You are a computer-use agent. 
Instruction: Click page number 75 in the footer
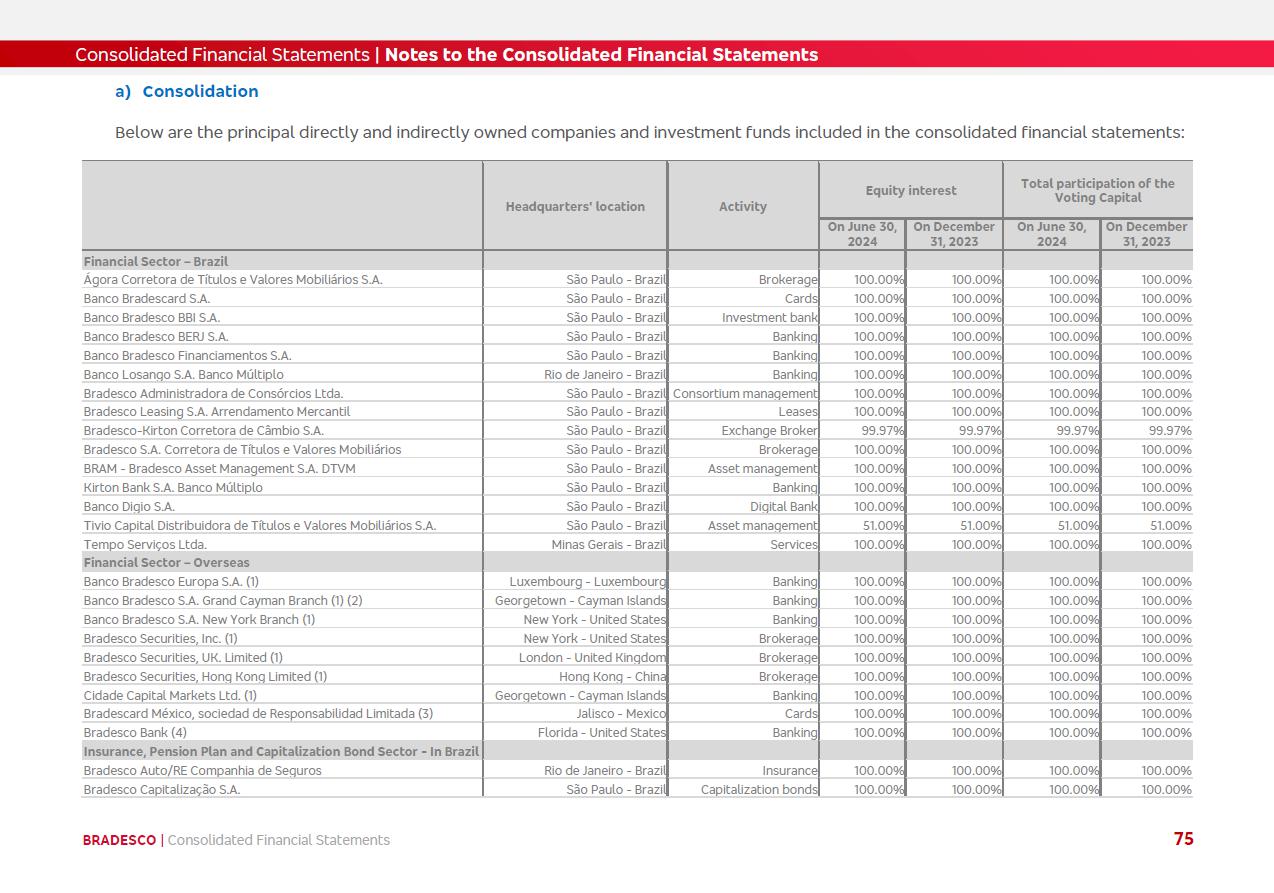pos(1183,839)
